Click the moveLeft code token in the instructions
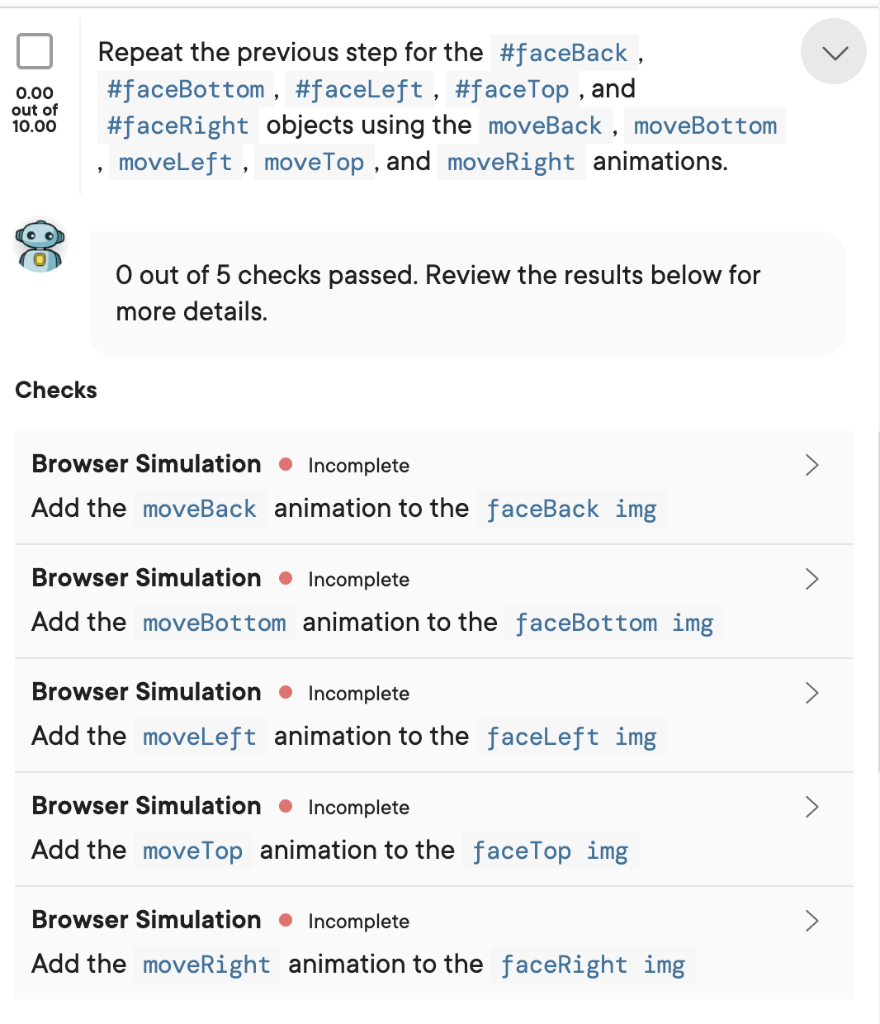 tap(176, 162)
